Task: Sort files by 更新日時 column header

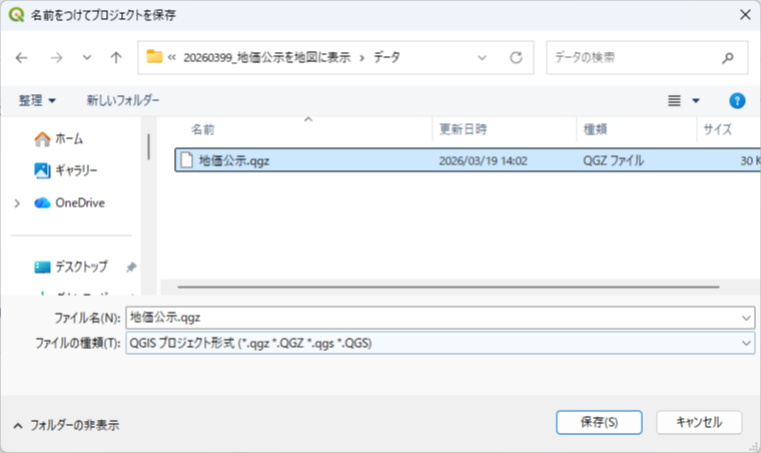Action: [x=463, y=130]
